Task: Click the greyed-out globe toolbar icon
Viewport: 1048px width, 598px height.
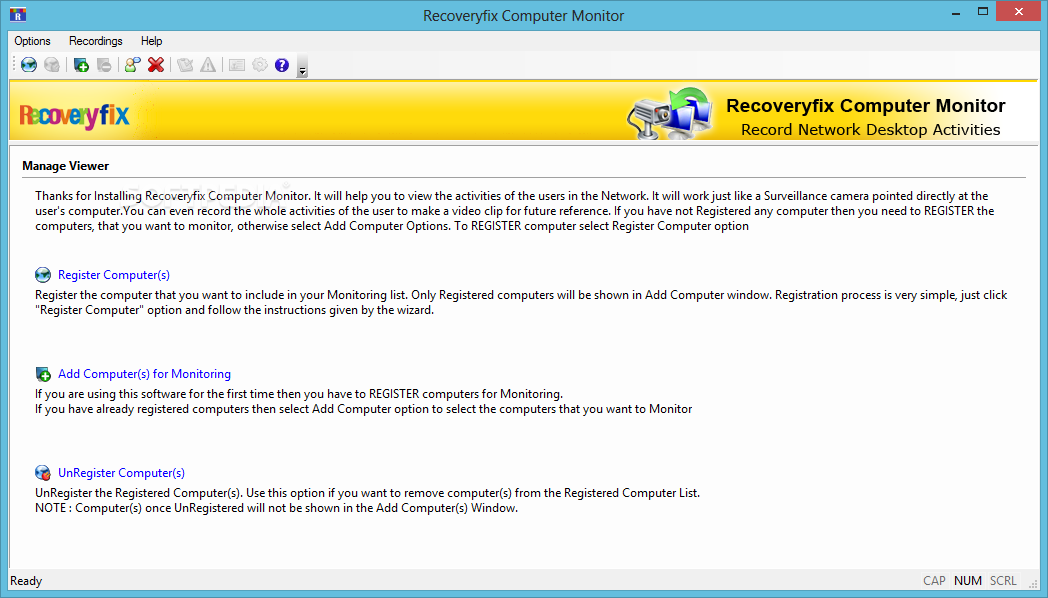Action: click(51, 65)
